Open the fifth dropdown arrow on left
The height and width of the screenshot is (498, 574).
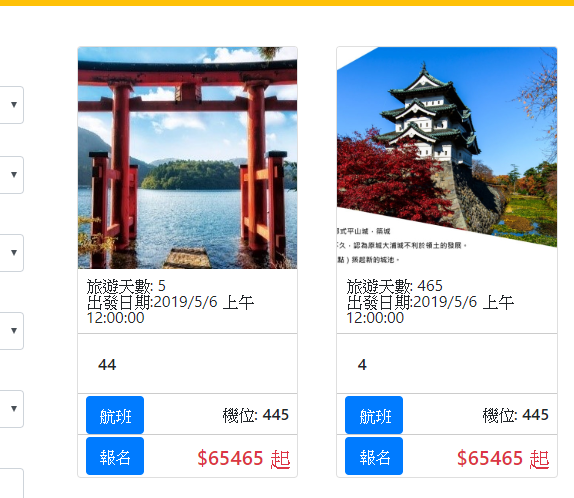(x=12, y=409)
